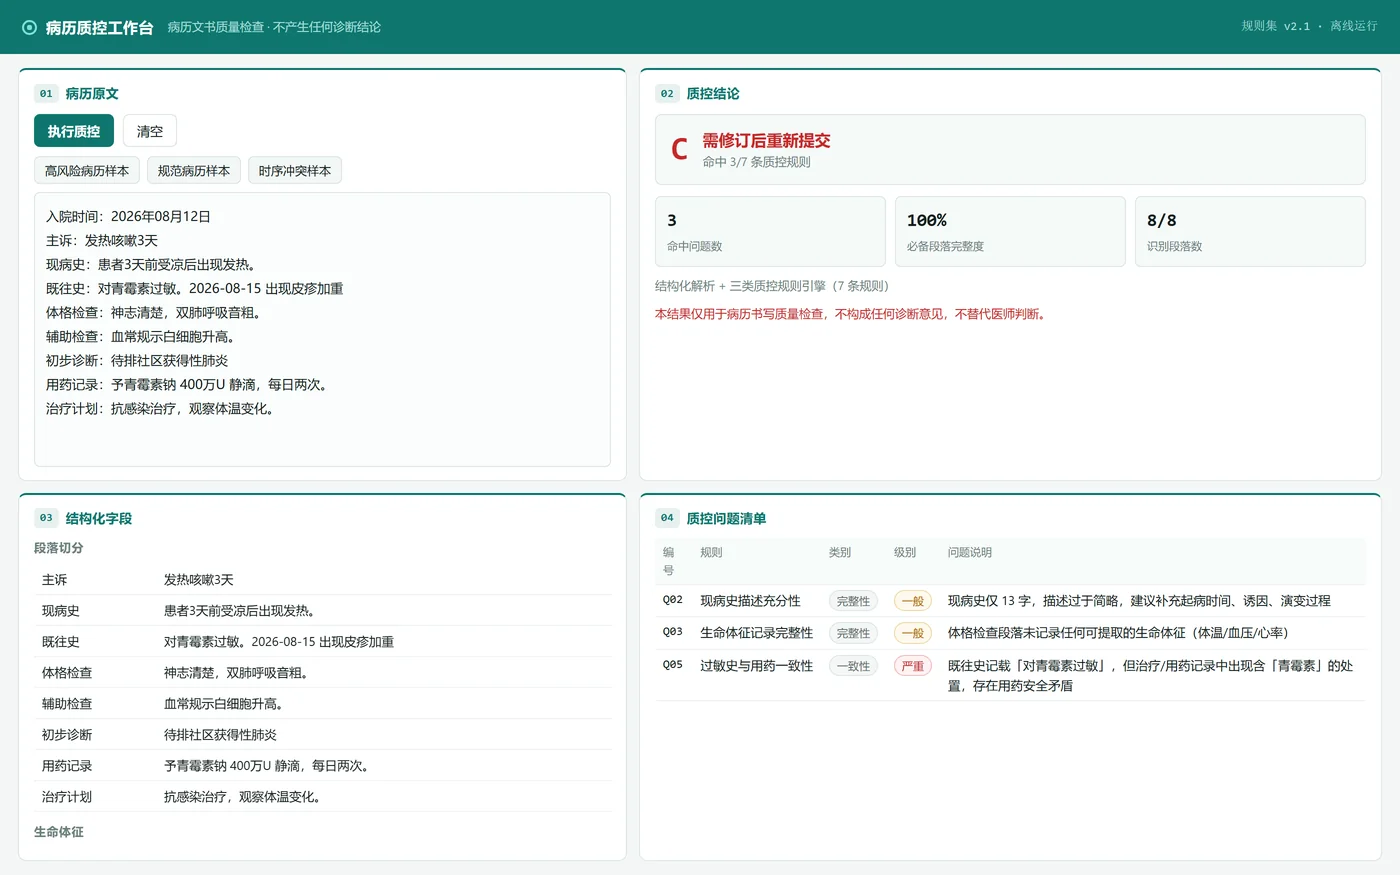Click the 规则集 v2.1 · 离线运行 status text

click(x=1309, y=26)
